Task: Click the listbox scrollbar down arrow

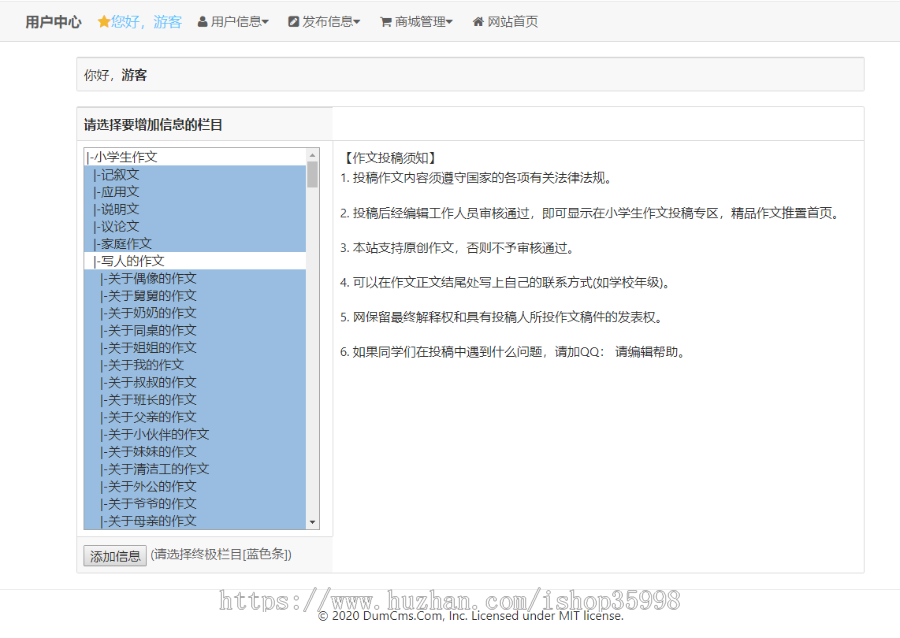Action: click(311, 521)
